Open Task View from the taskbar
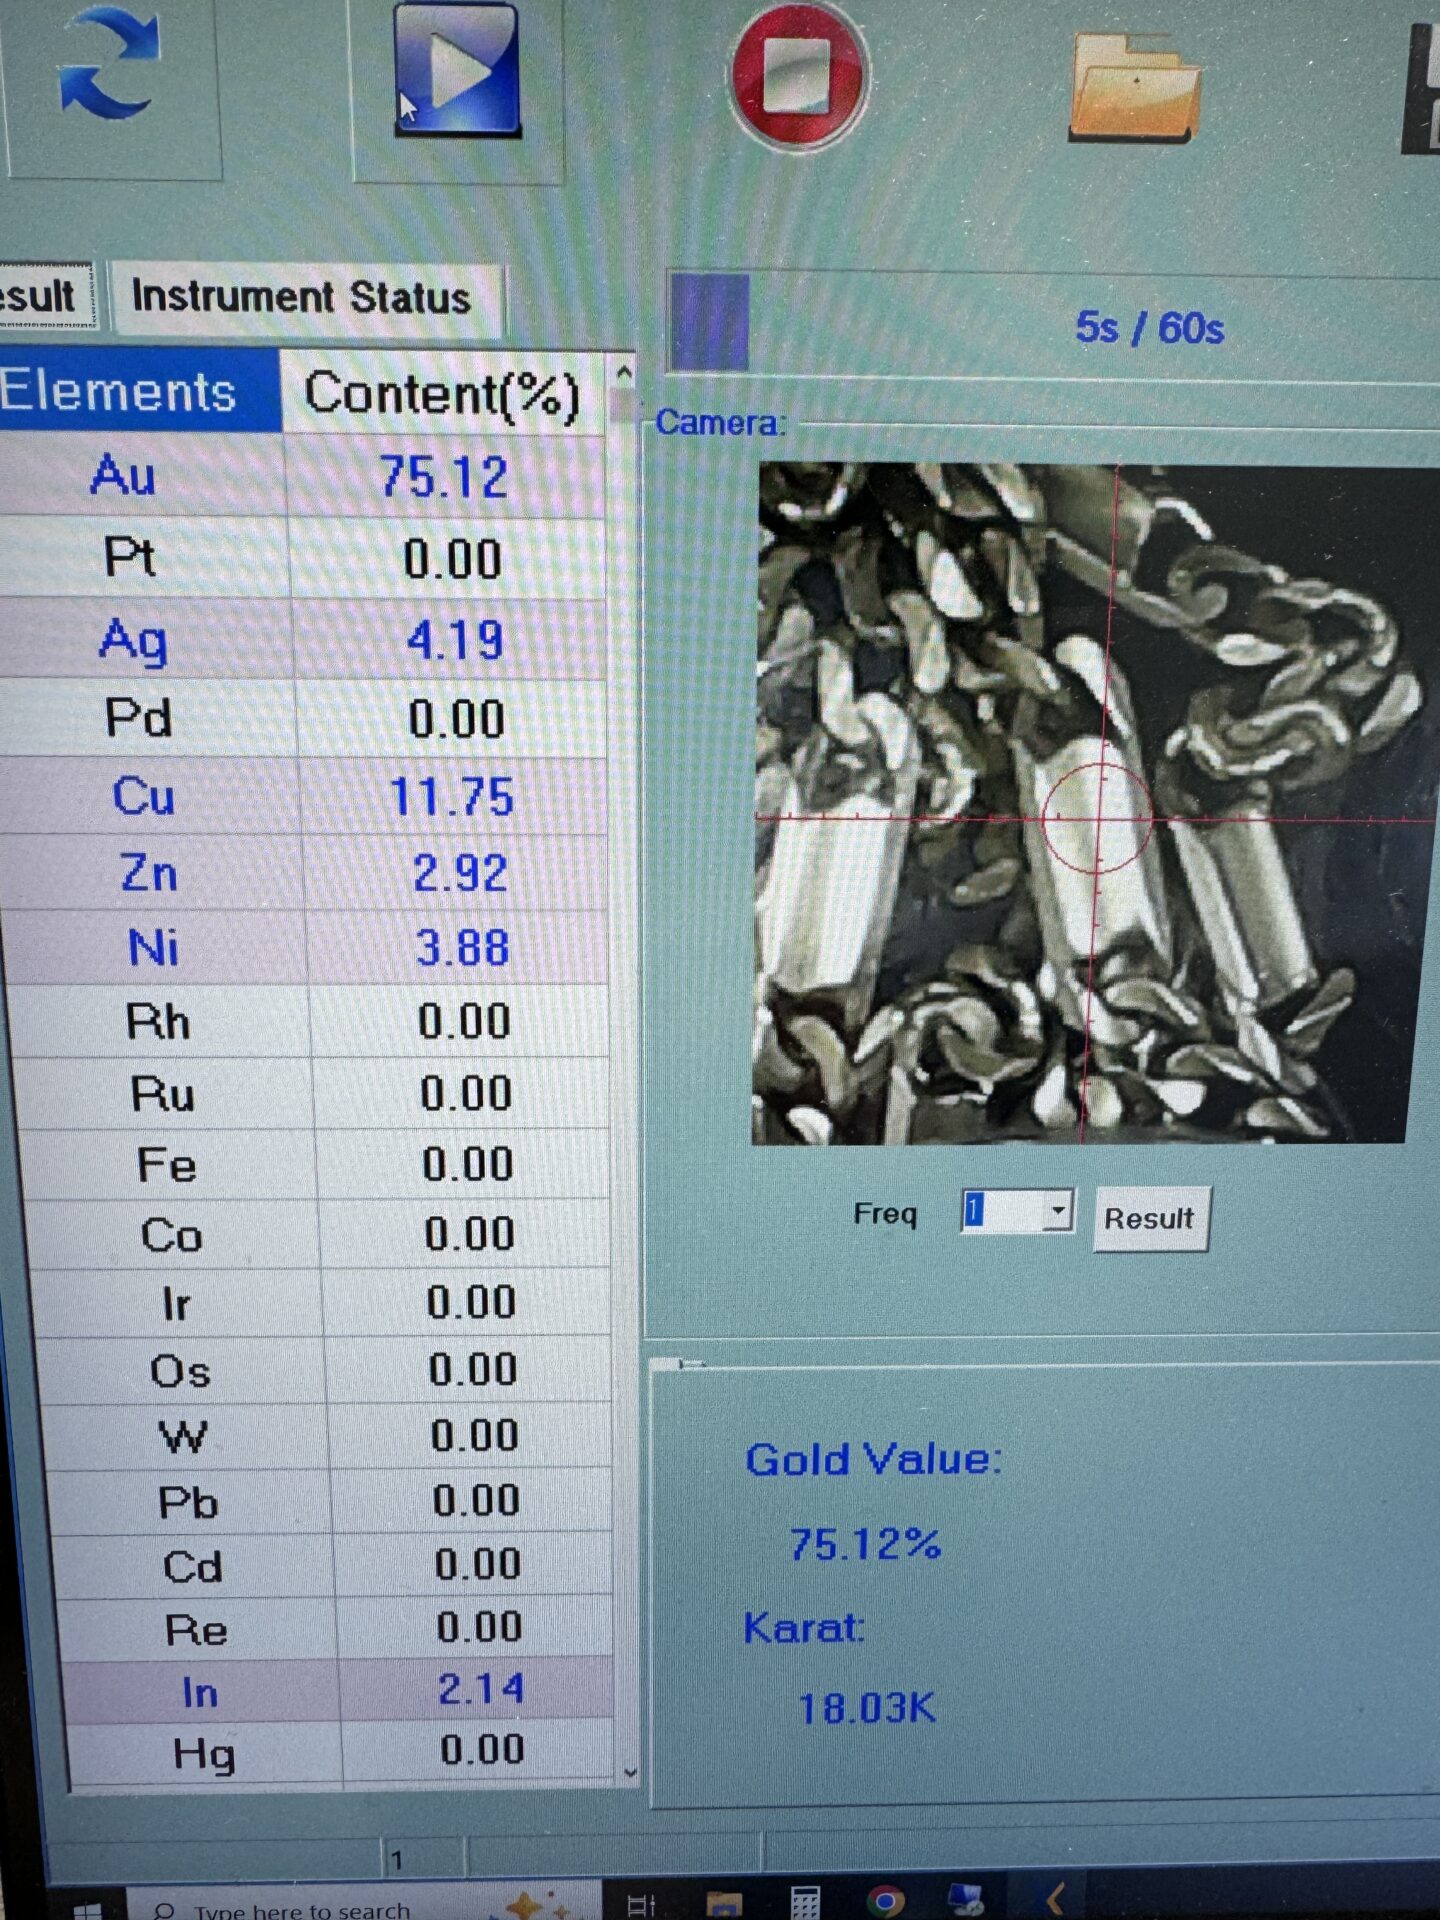The width and height of the screenshot is (1440, 1920). click(641, 1904)
